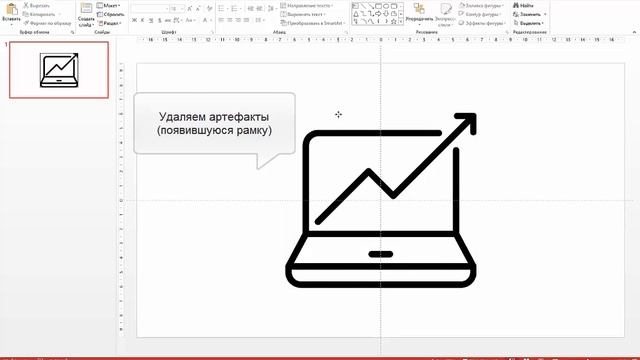Open the font size dropdown
The height and width of the screenshot is (360, 640).
click(x=182, y=9)
